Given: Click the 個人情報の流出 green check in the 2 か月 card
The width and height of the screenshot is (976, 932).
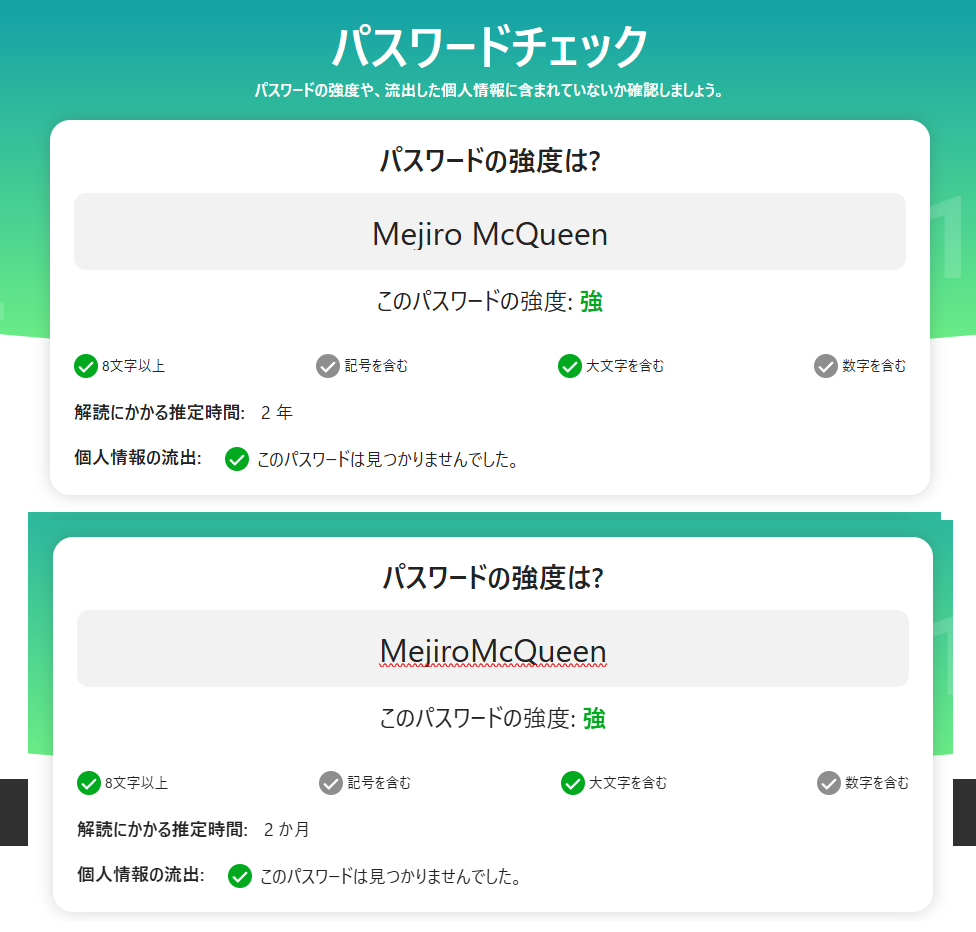Looking at the screenshot, I should tap(239, 877).
